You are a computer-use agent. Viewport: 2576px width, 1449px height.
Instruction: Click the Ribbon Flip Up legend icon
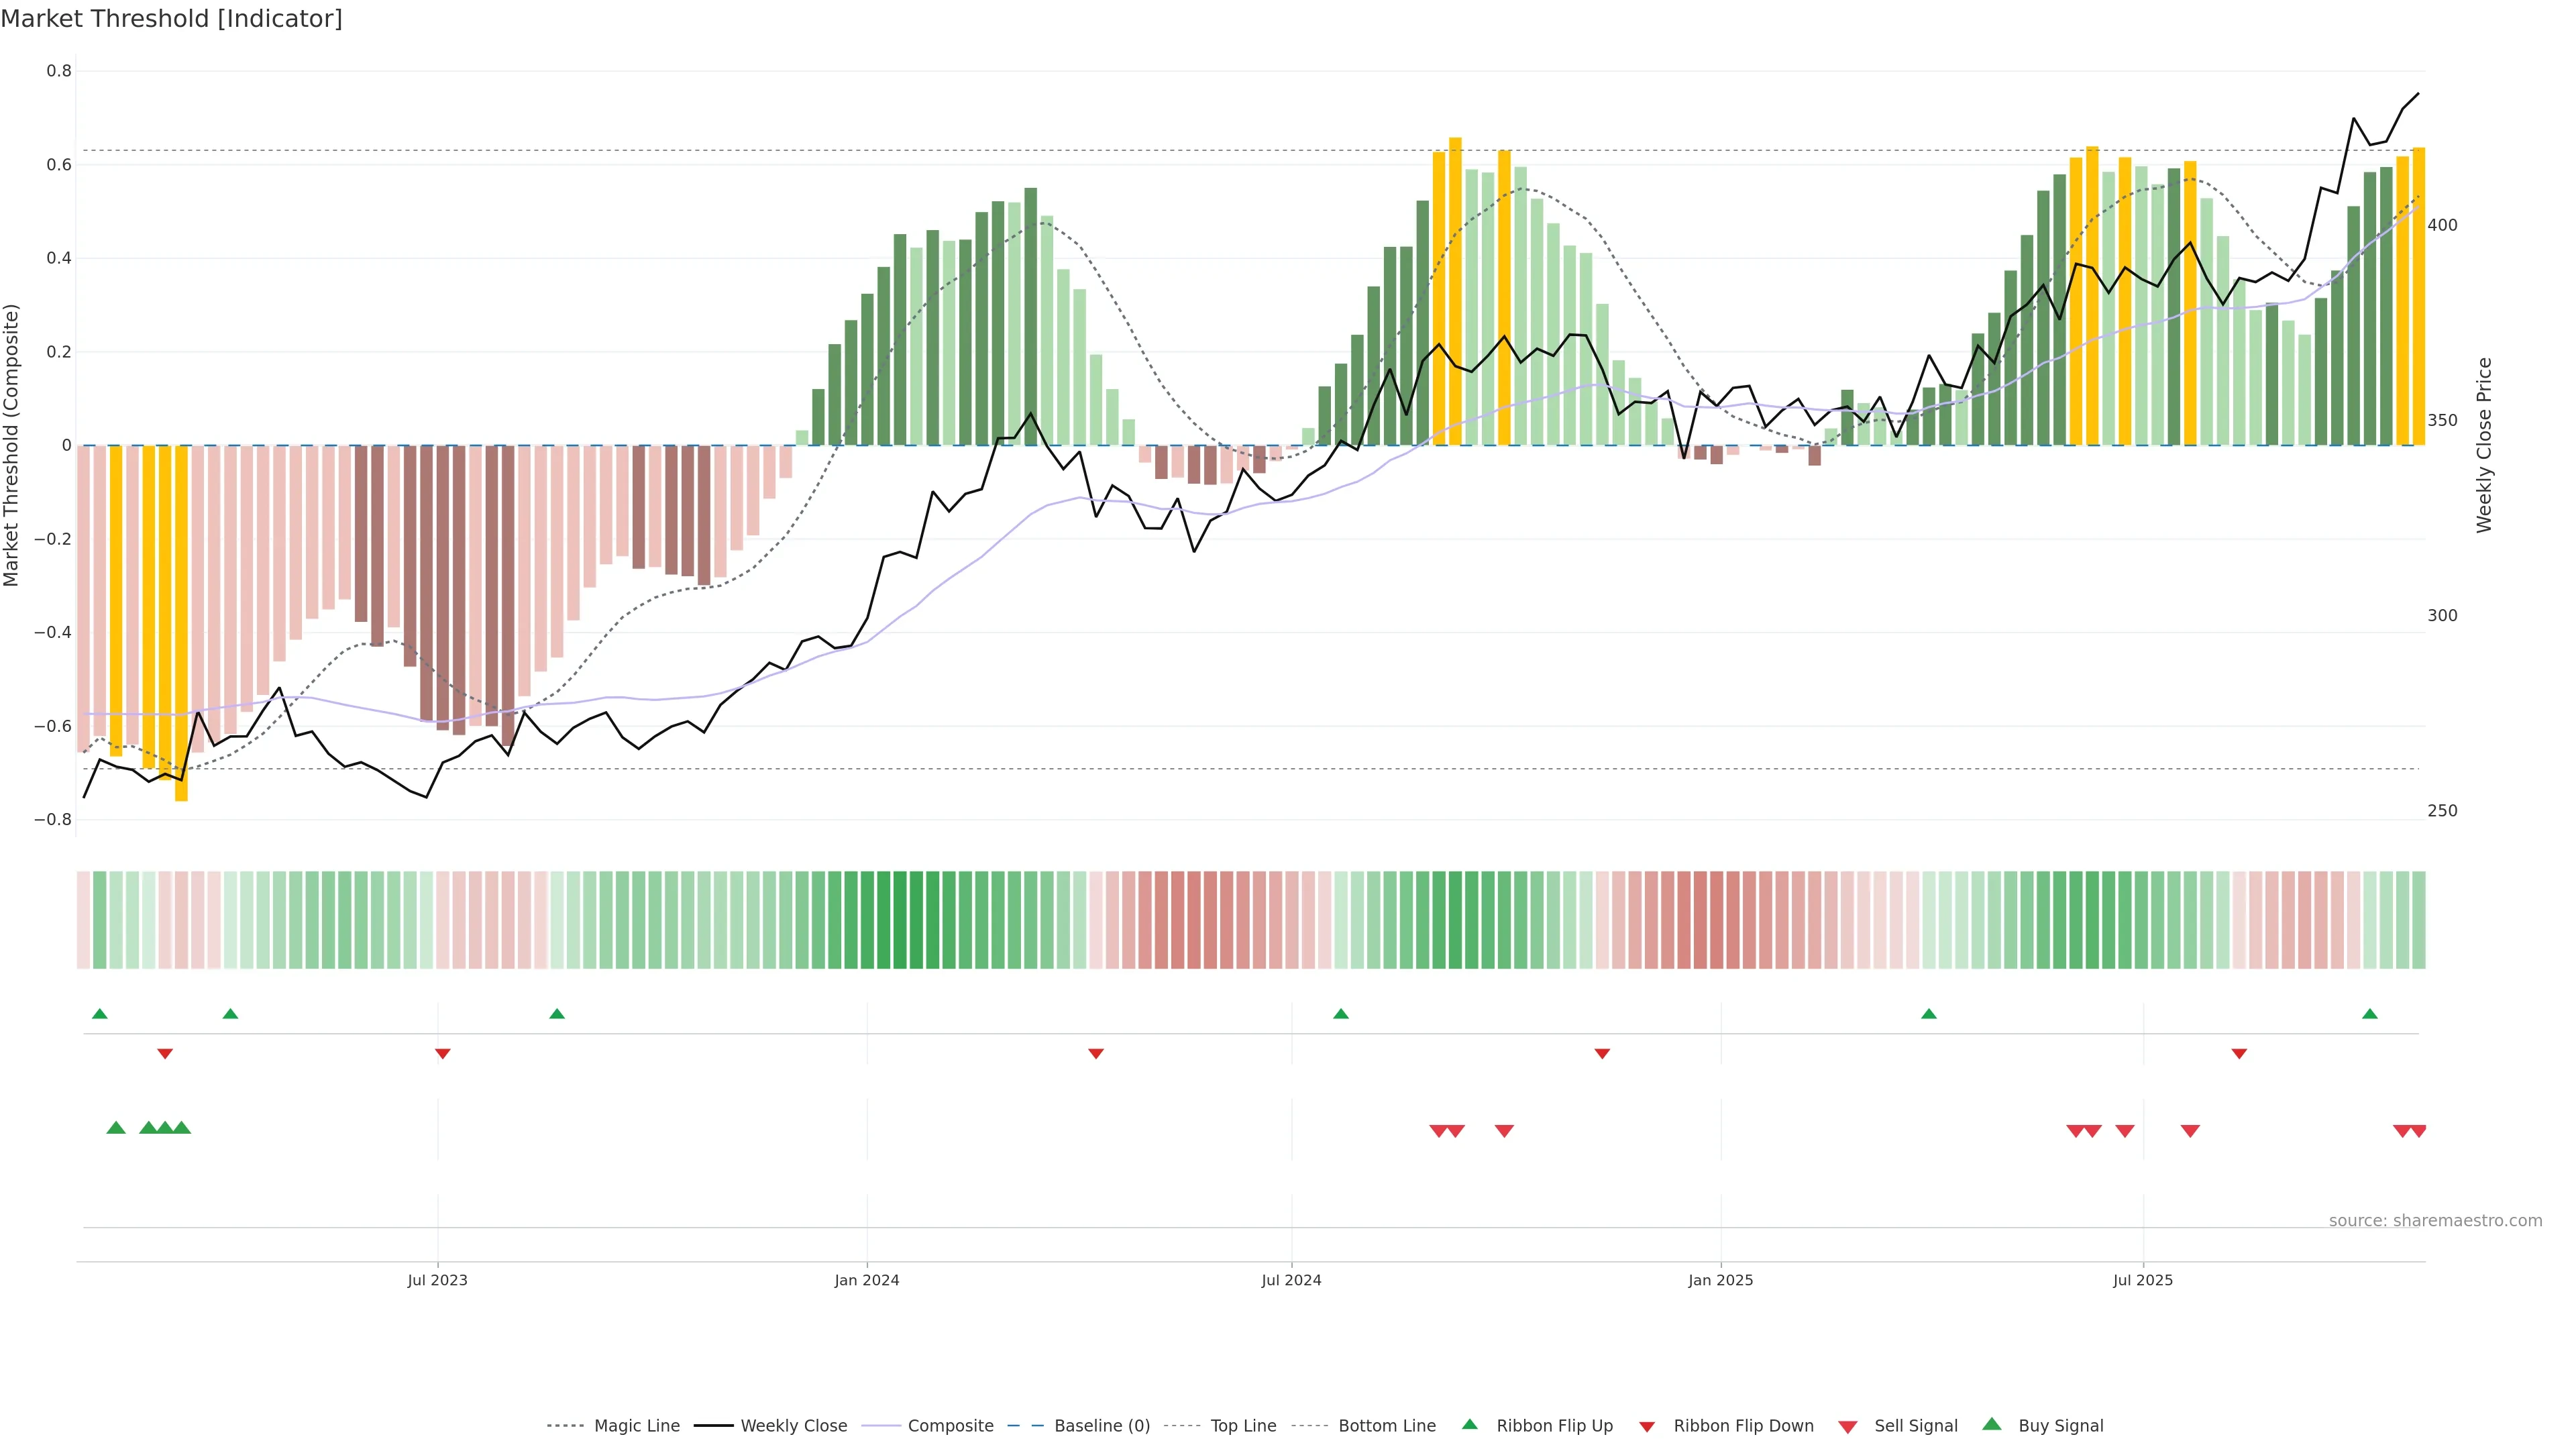click(x=1469, y=1424)
